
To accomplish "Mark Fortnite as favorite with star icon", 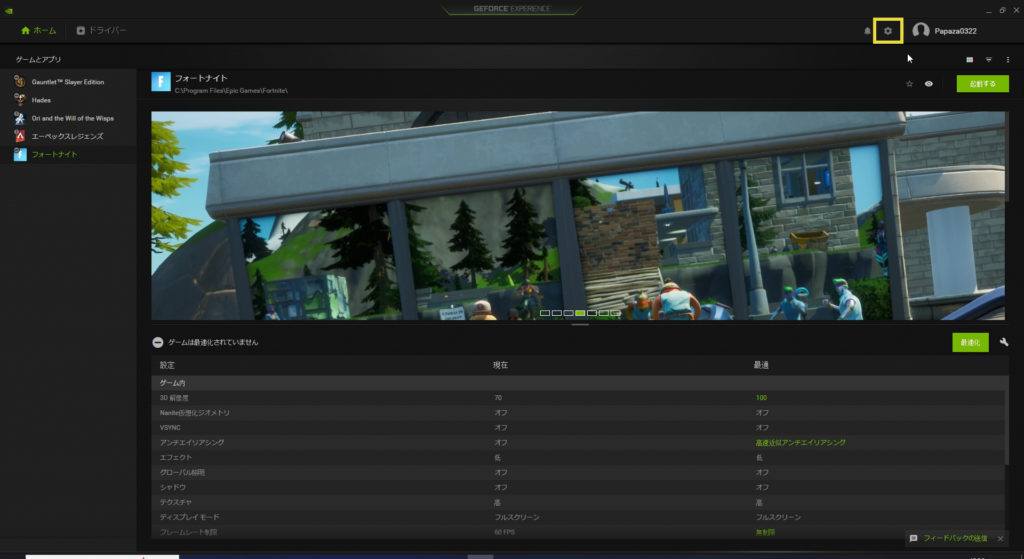I will [x=909, y=84].
